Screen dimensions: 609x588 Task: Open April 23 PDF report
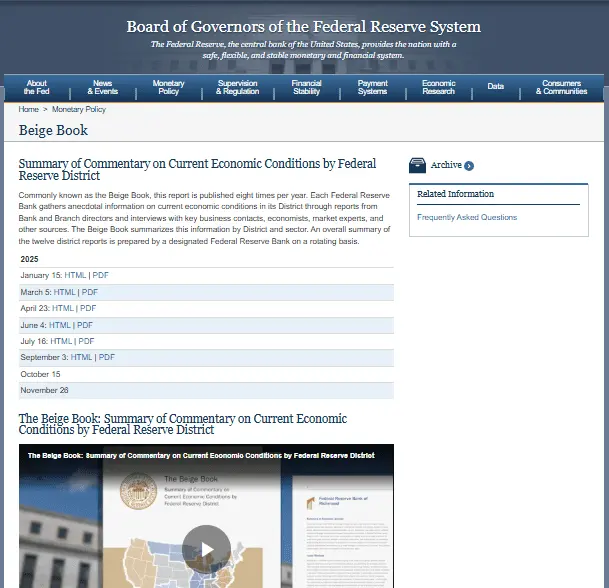[x=88, y=308]
